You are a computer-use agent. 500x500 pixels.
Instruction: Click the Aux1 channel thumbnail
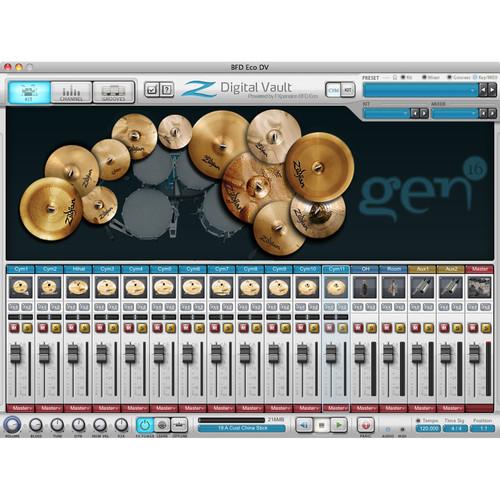422,287
